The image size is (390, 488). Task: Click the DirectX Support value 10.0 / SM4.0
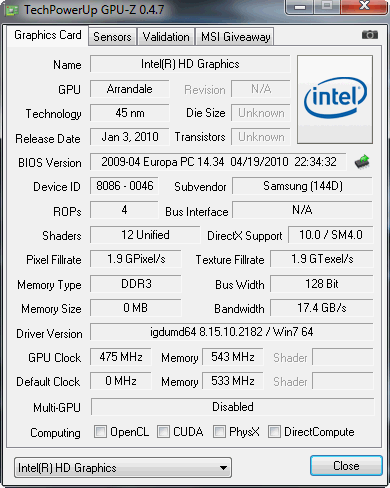tap(330, 235)
